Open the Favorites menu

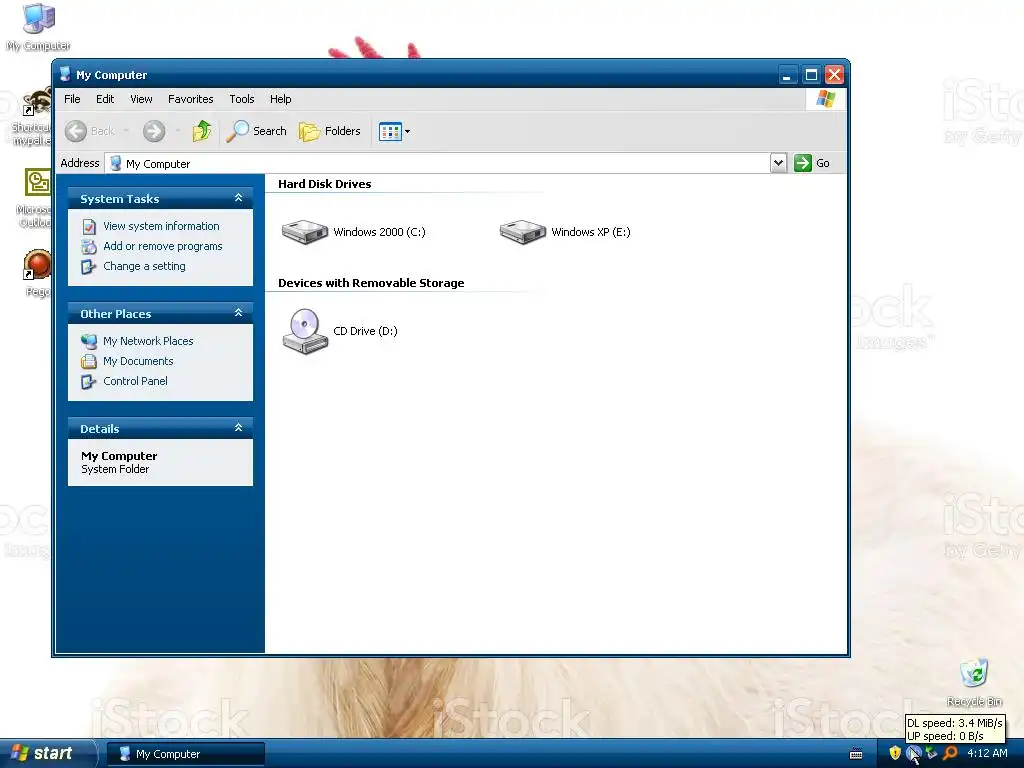click(190, 99)
